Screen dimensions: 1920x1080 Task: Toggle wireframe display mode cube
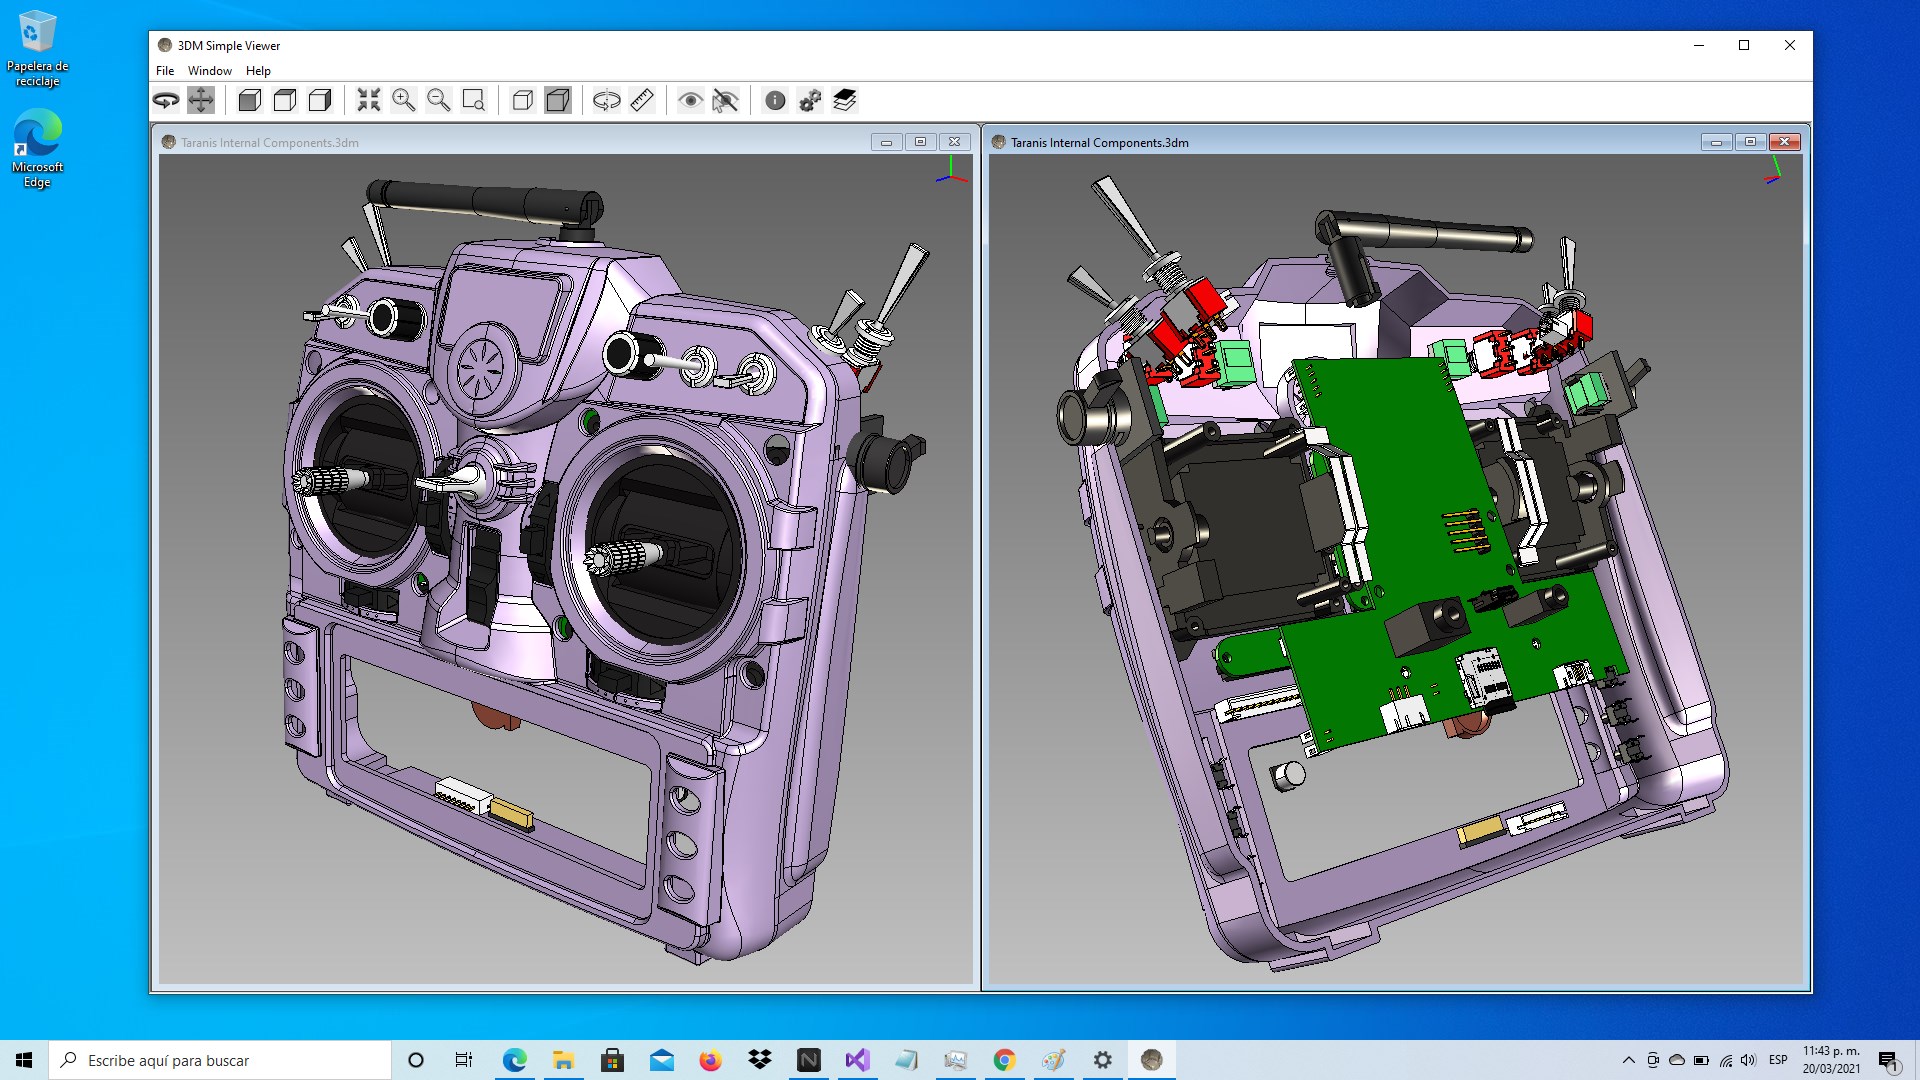tap(522, 100)
